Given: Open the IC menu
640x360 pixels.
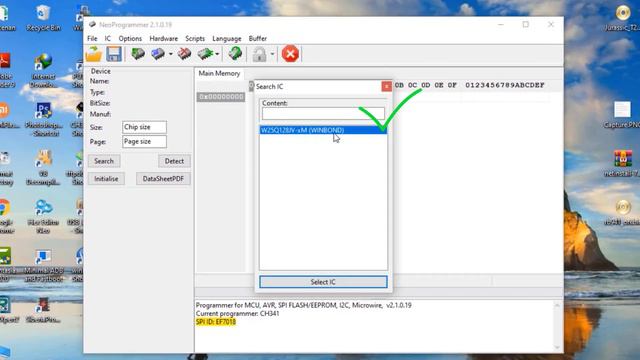Looking at the screenshot, I should (x=107, y=38).
